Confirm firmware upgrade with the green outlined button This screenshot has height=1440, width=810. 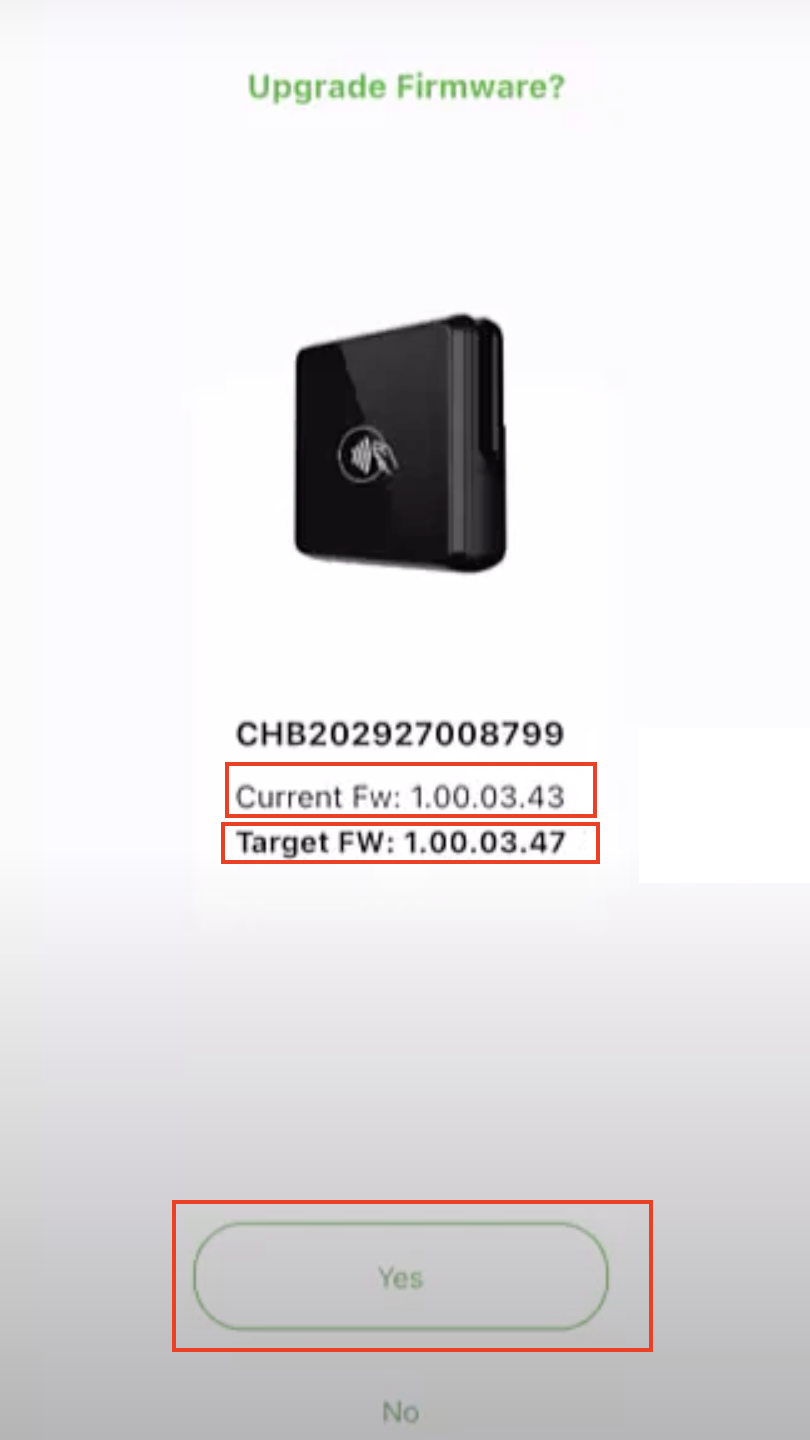(x=400, y=1277)
